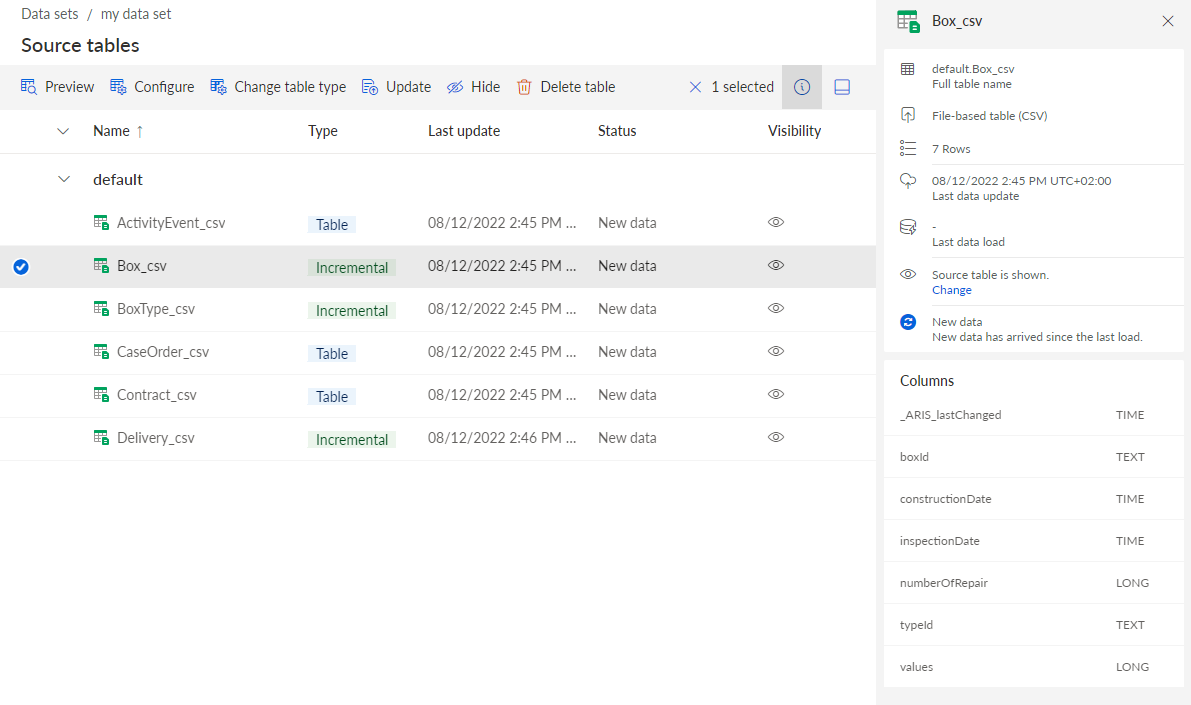The height and width of the screenshot is (705, 1191).
Task: Select the CaseOrder_csv table row
Action: click(x=438, y=352)
